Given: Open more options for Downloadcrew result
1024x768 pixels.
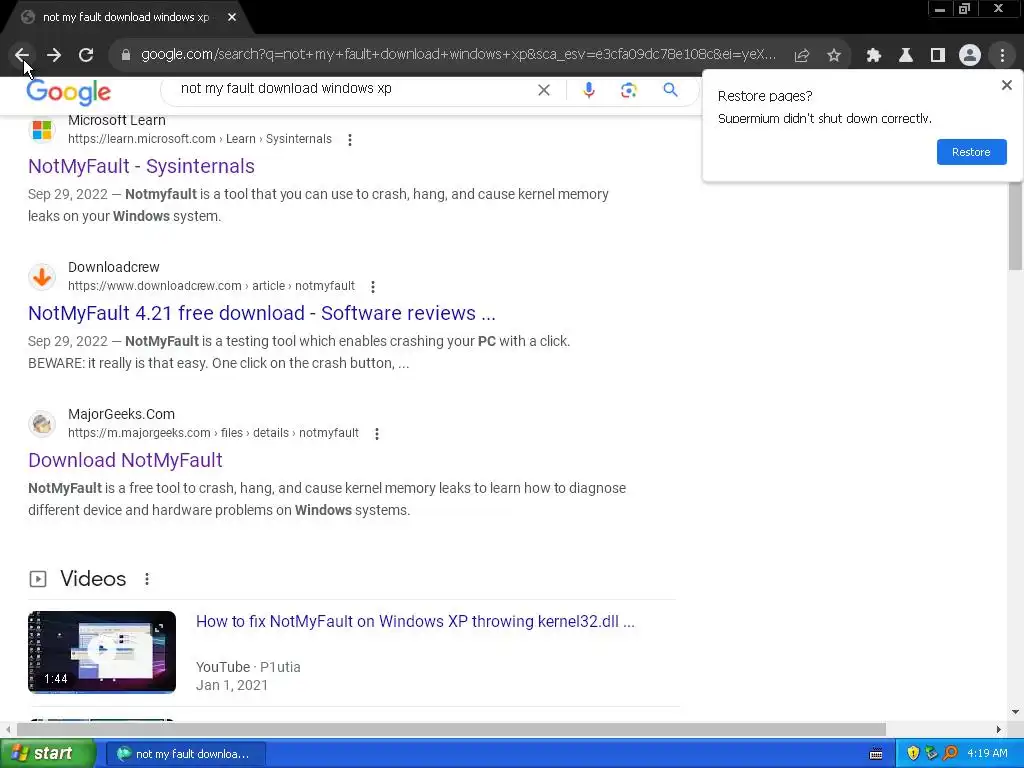Looking at the screenshot, I should click(x=372, y=287).
